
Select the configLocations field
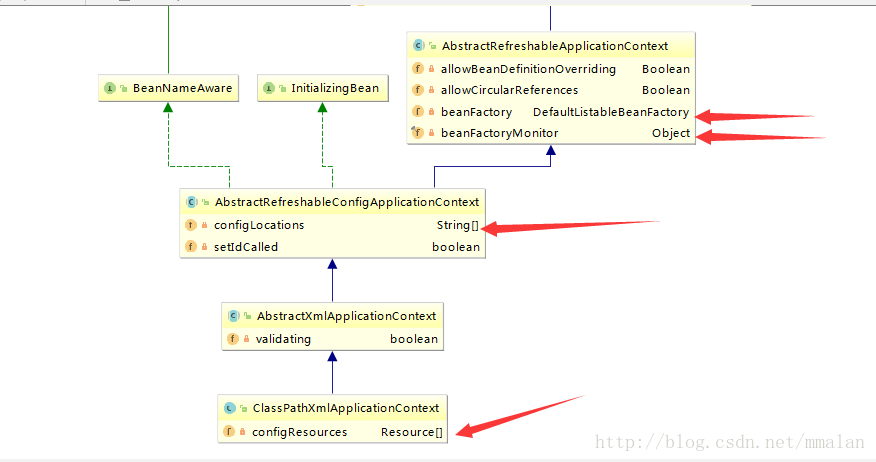(332, 225)
